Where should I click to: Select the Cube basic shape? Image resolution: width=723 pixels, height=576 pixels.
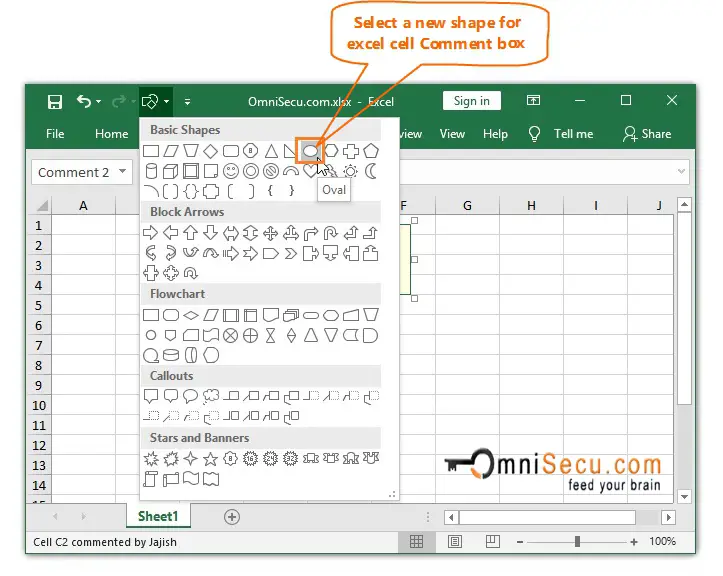tap(171, 171)
